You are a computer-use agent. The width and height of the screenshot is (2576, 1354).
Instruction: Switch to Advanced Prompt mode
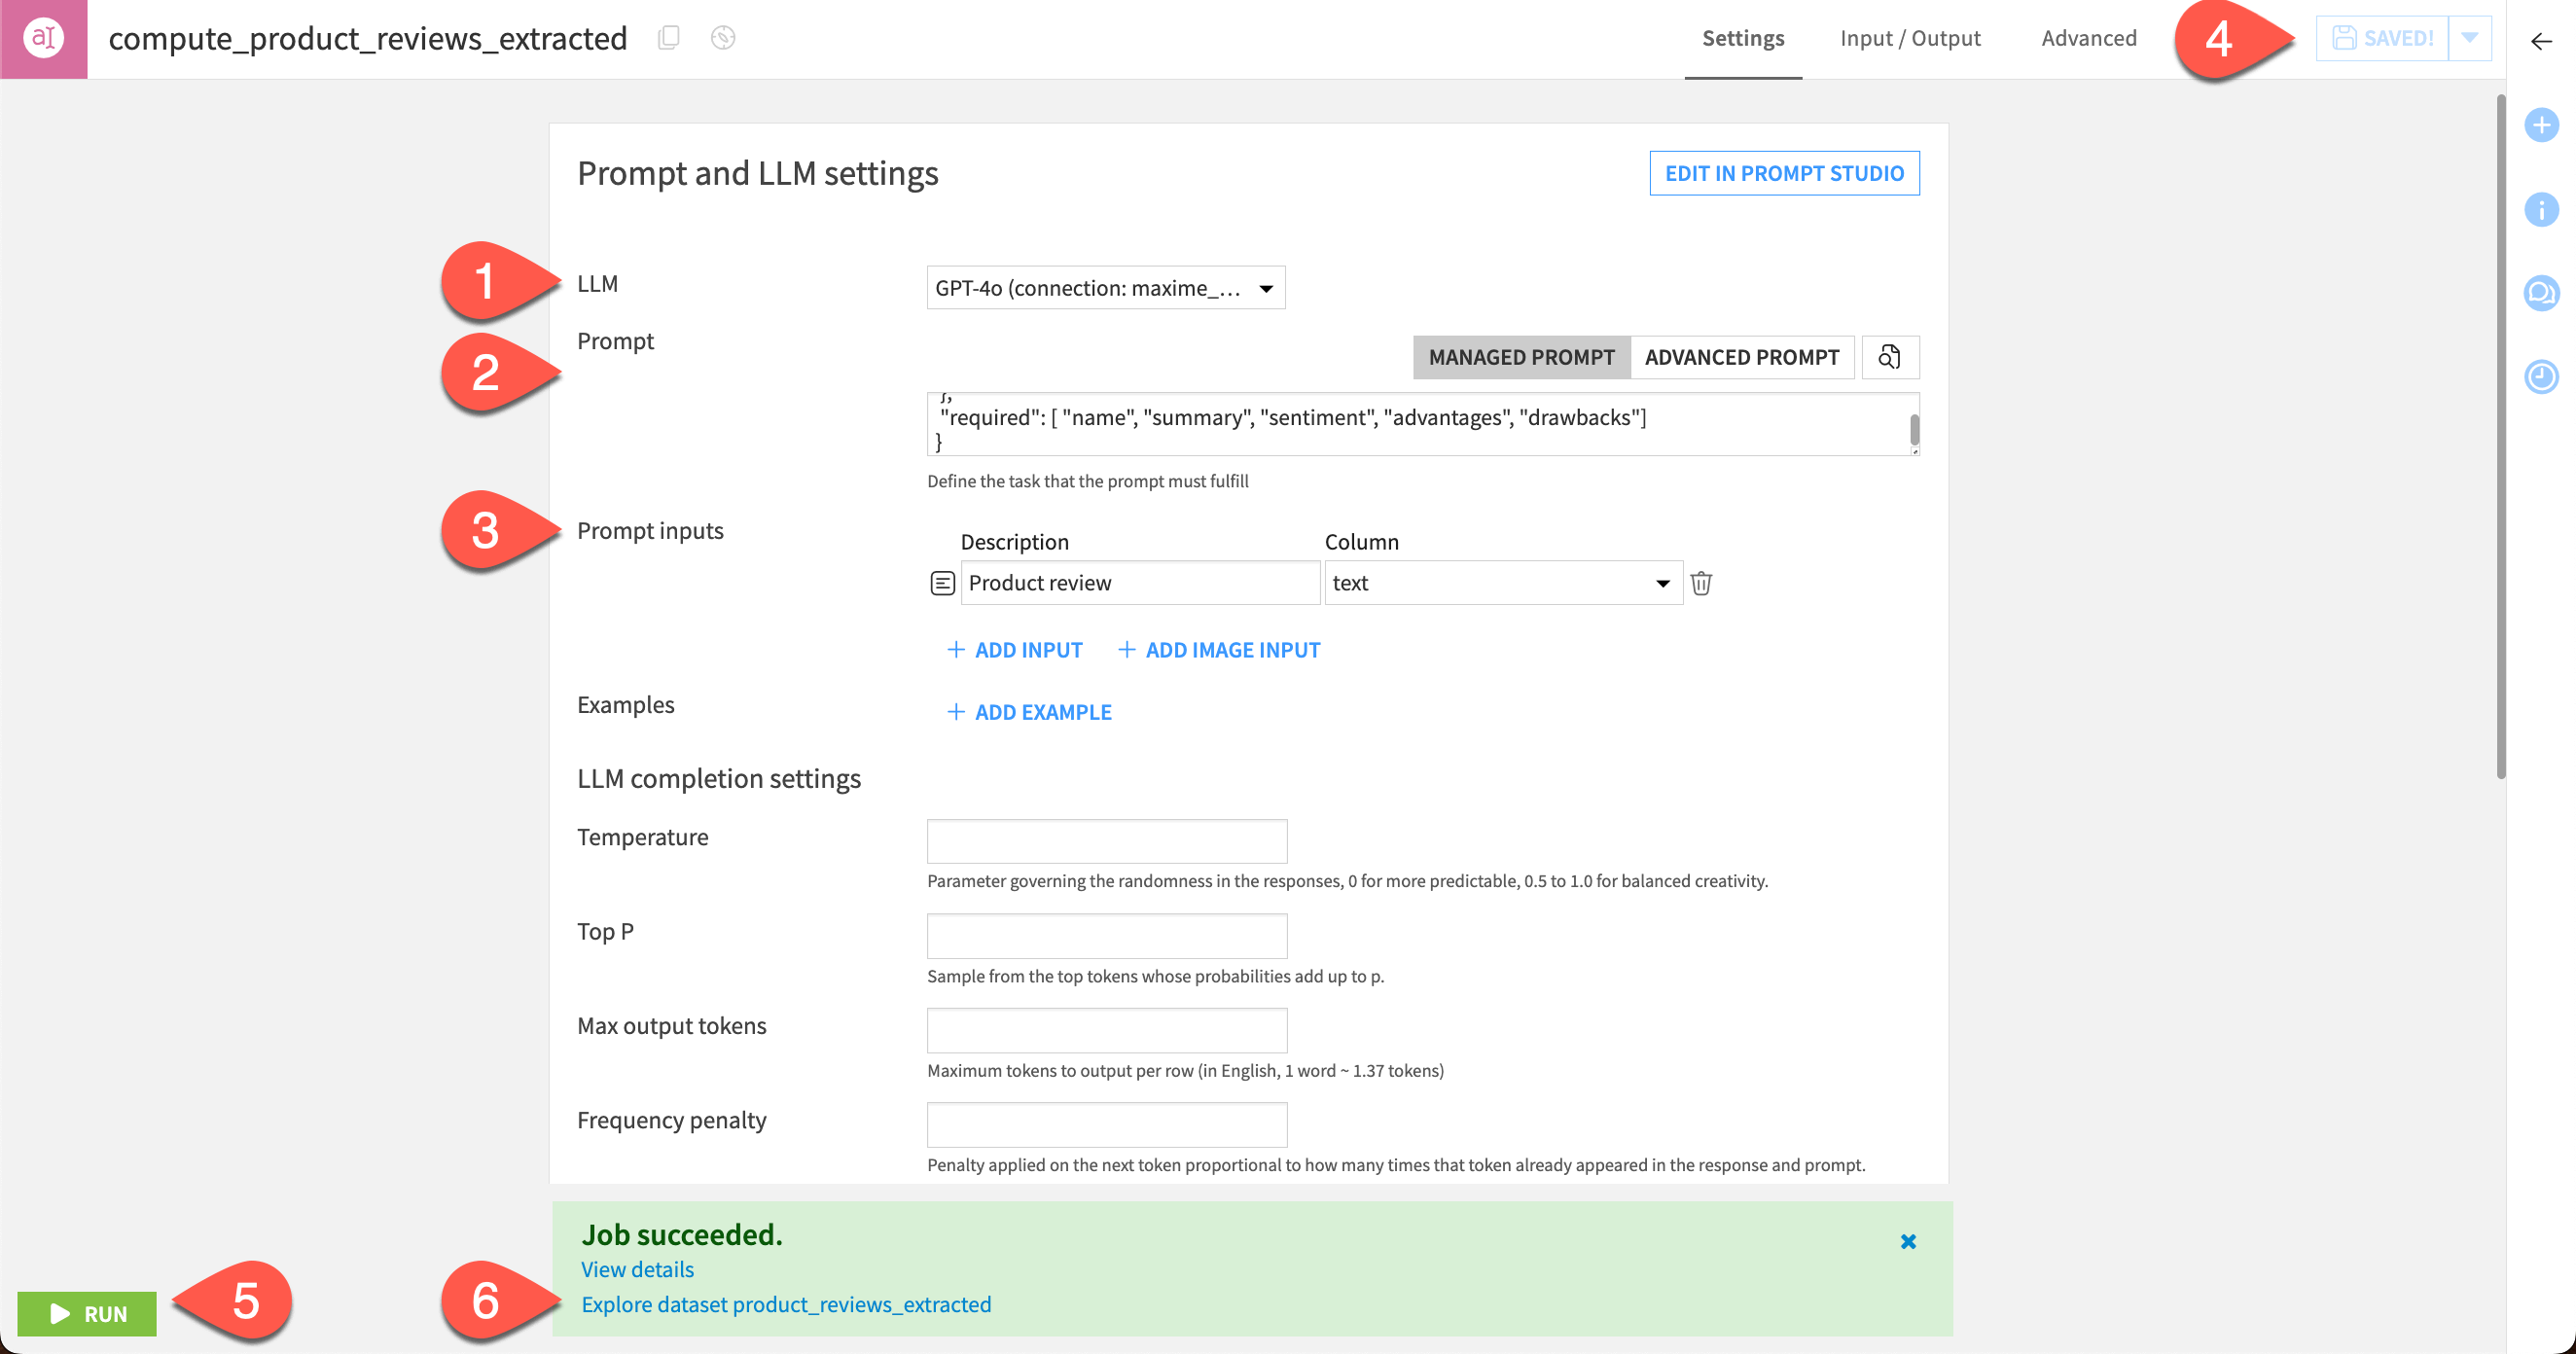coord(1741,357)
